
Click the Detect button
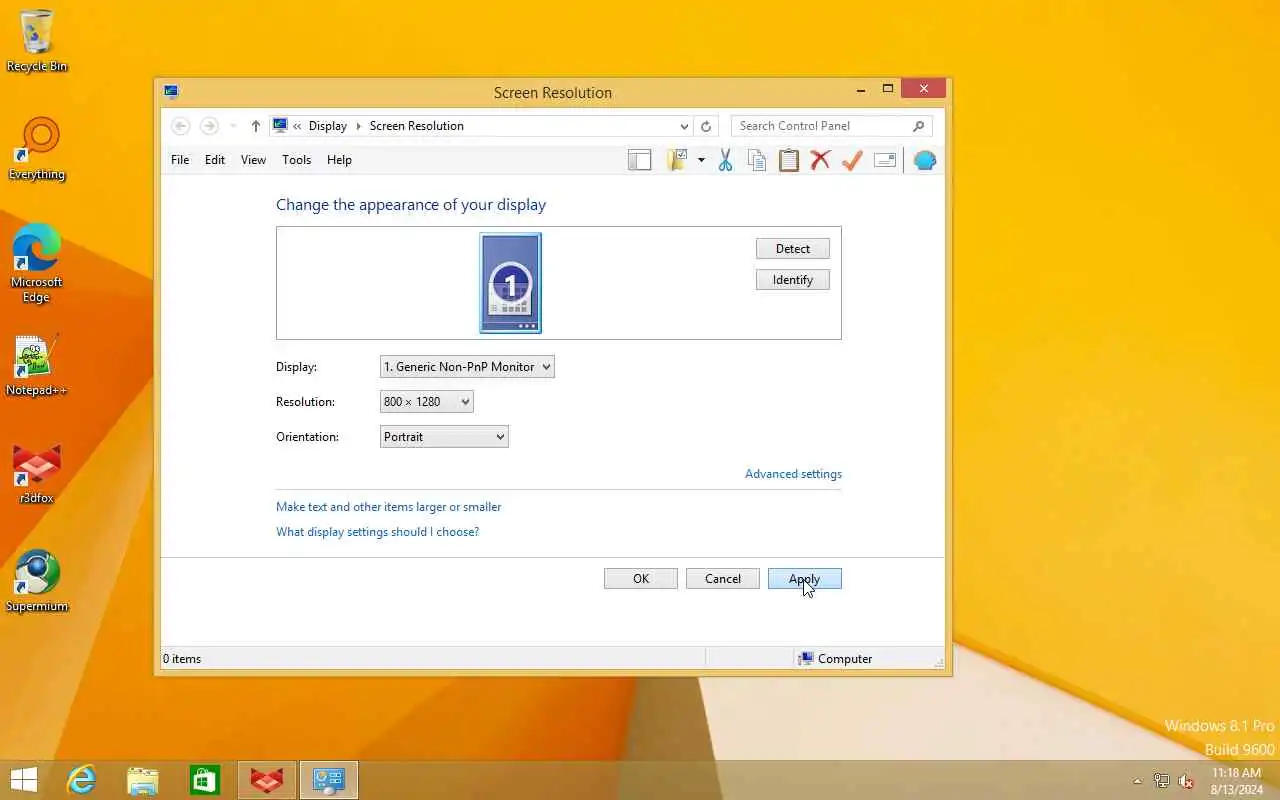[793, 249]
